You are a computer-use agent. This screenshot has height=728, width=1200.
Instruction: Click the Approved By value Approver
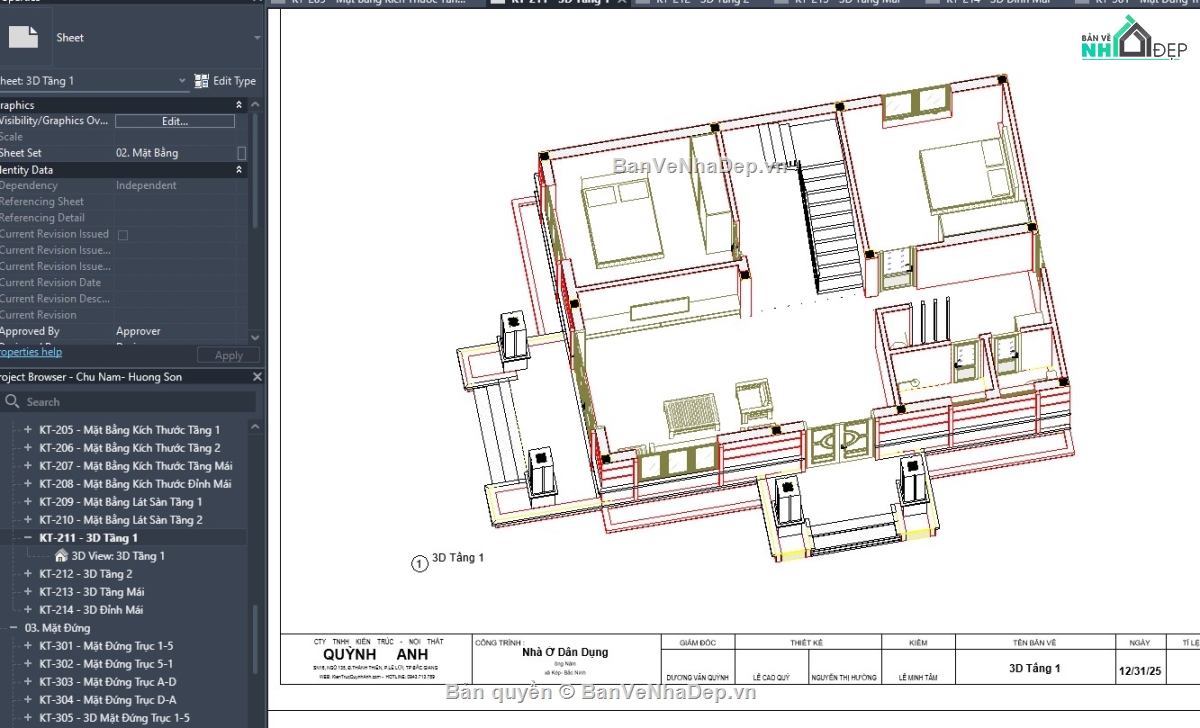click(138, 331)
